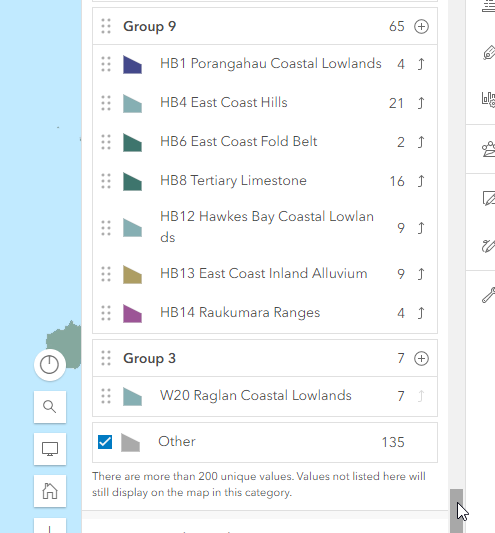The width and height of the screenshot is (495, 533).
Task: Open the chart configuration icon in right toolbar
Action: 489,99
